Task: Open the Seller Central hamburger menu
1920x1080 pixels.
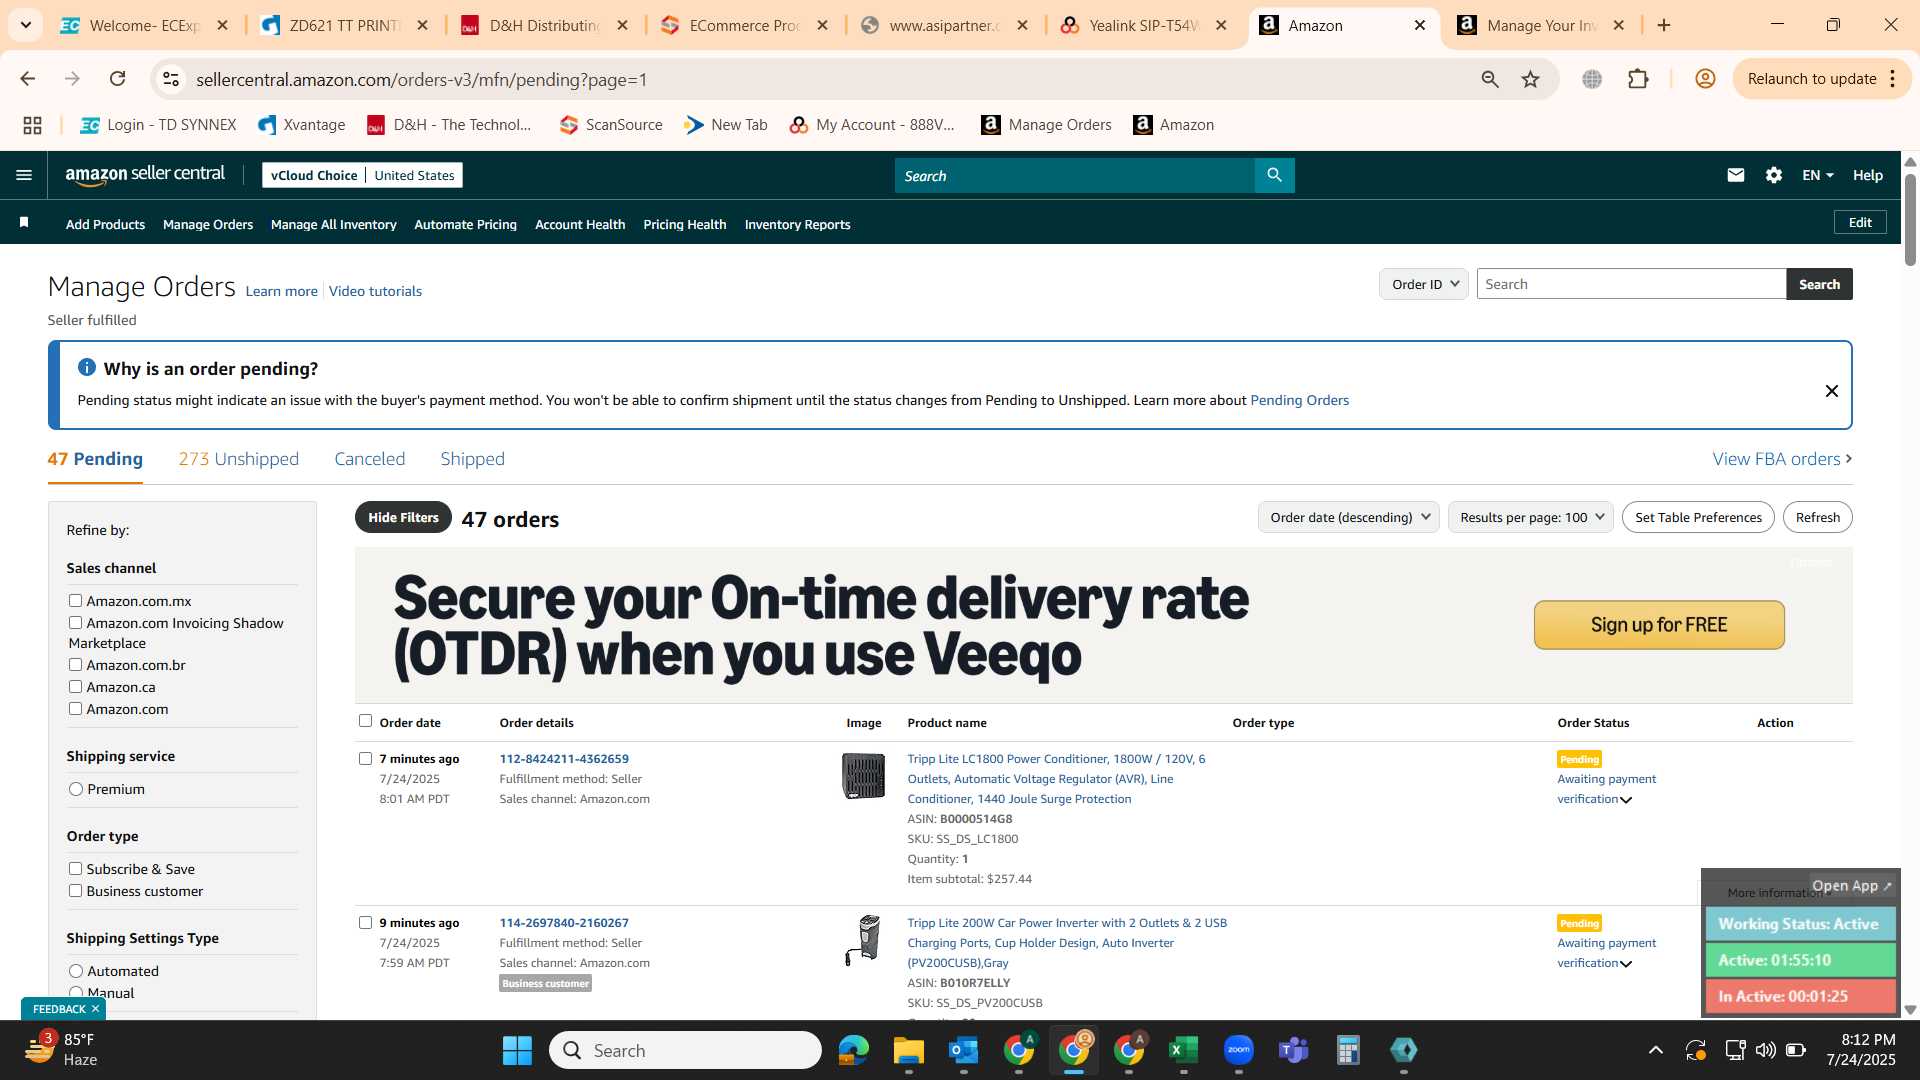Action: coord(24,175)
